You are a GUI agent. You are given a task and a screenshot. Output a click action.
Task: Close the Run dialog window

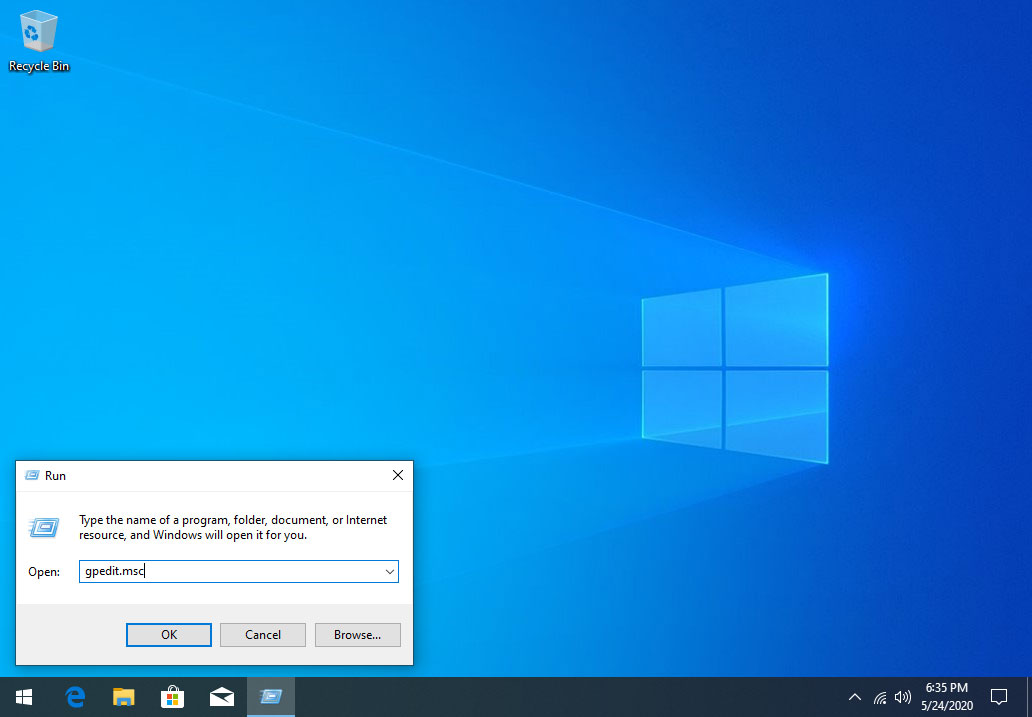(x=397, y=475)
